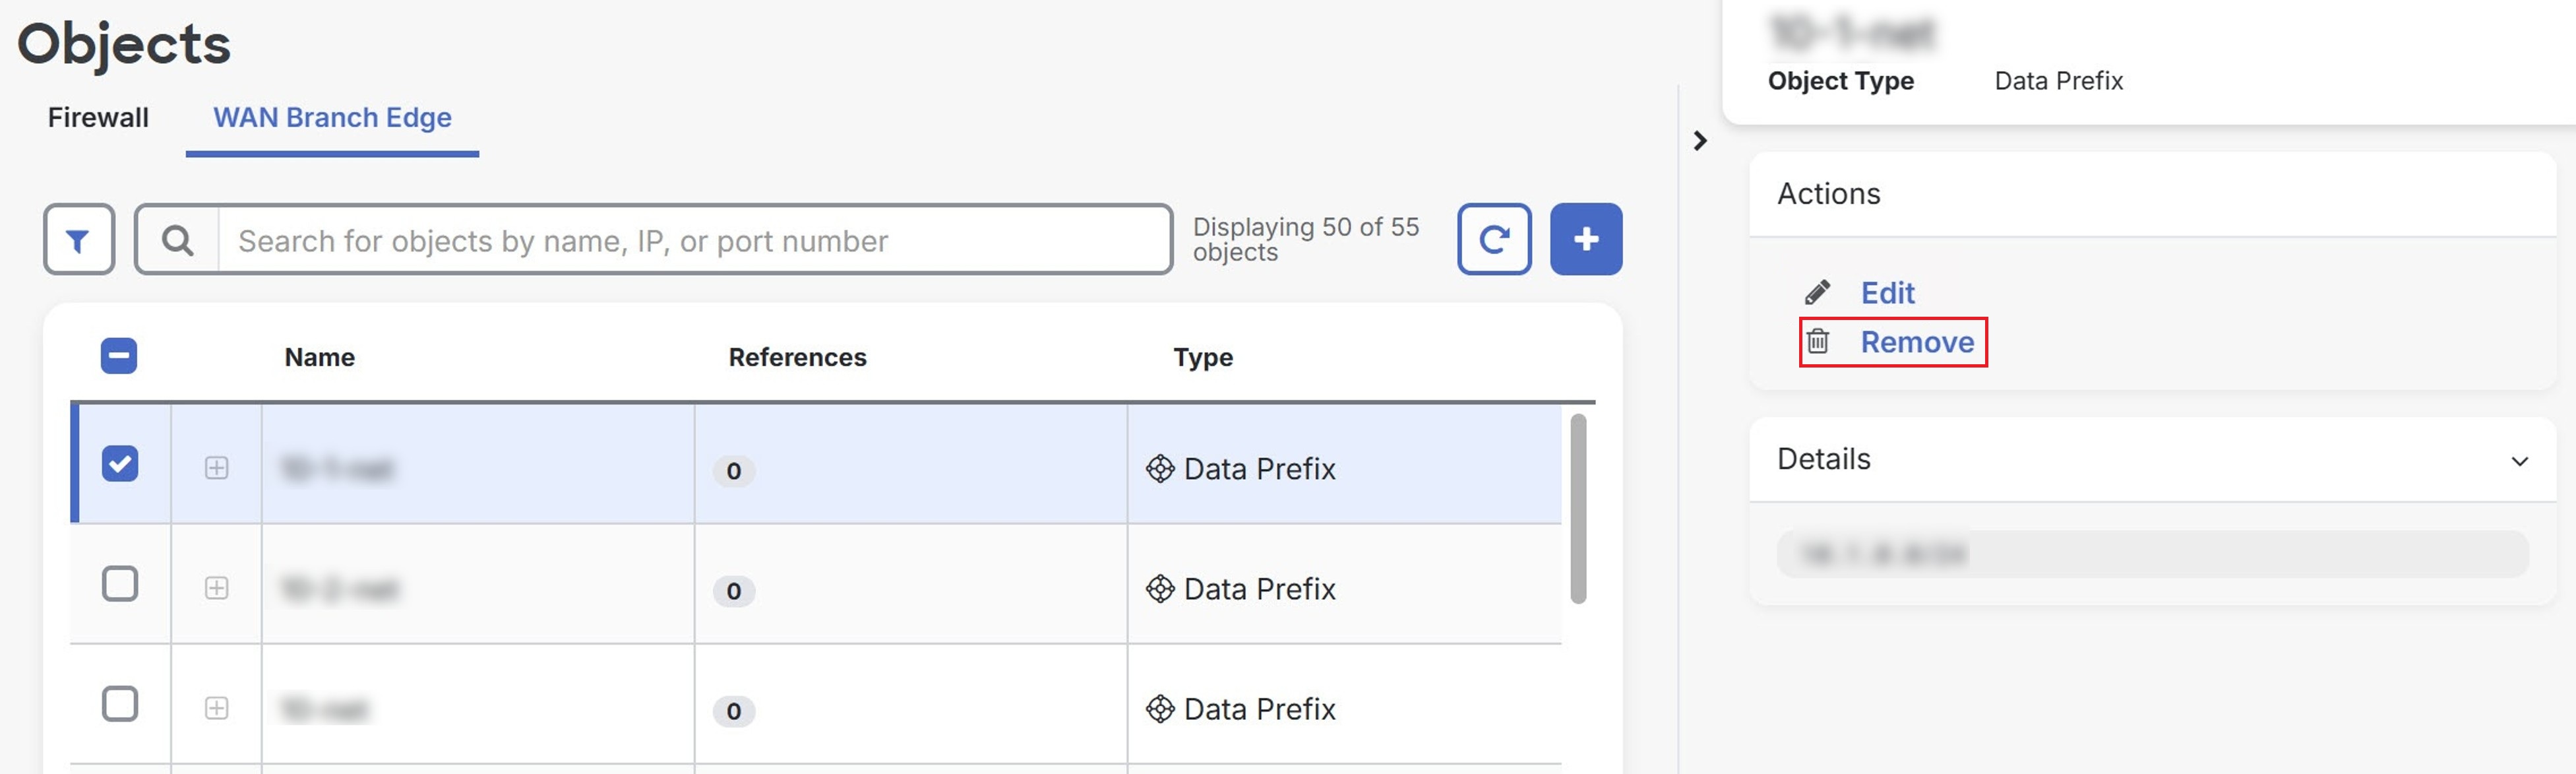This screenshot has width=2576, height=774.
Task: Click the Edit link in Actions
Action: (x=1887, y=292)
